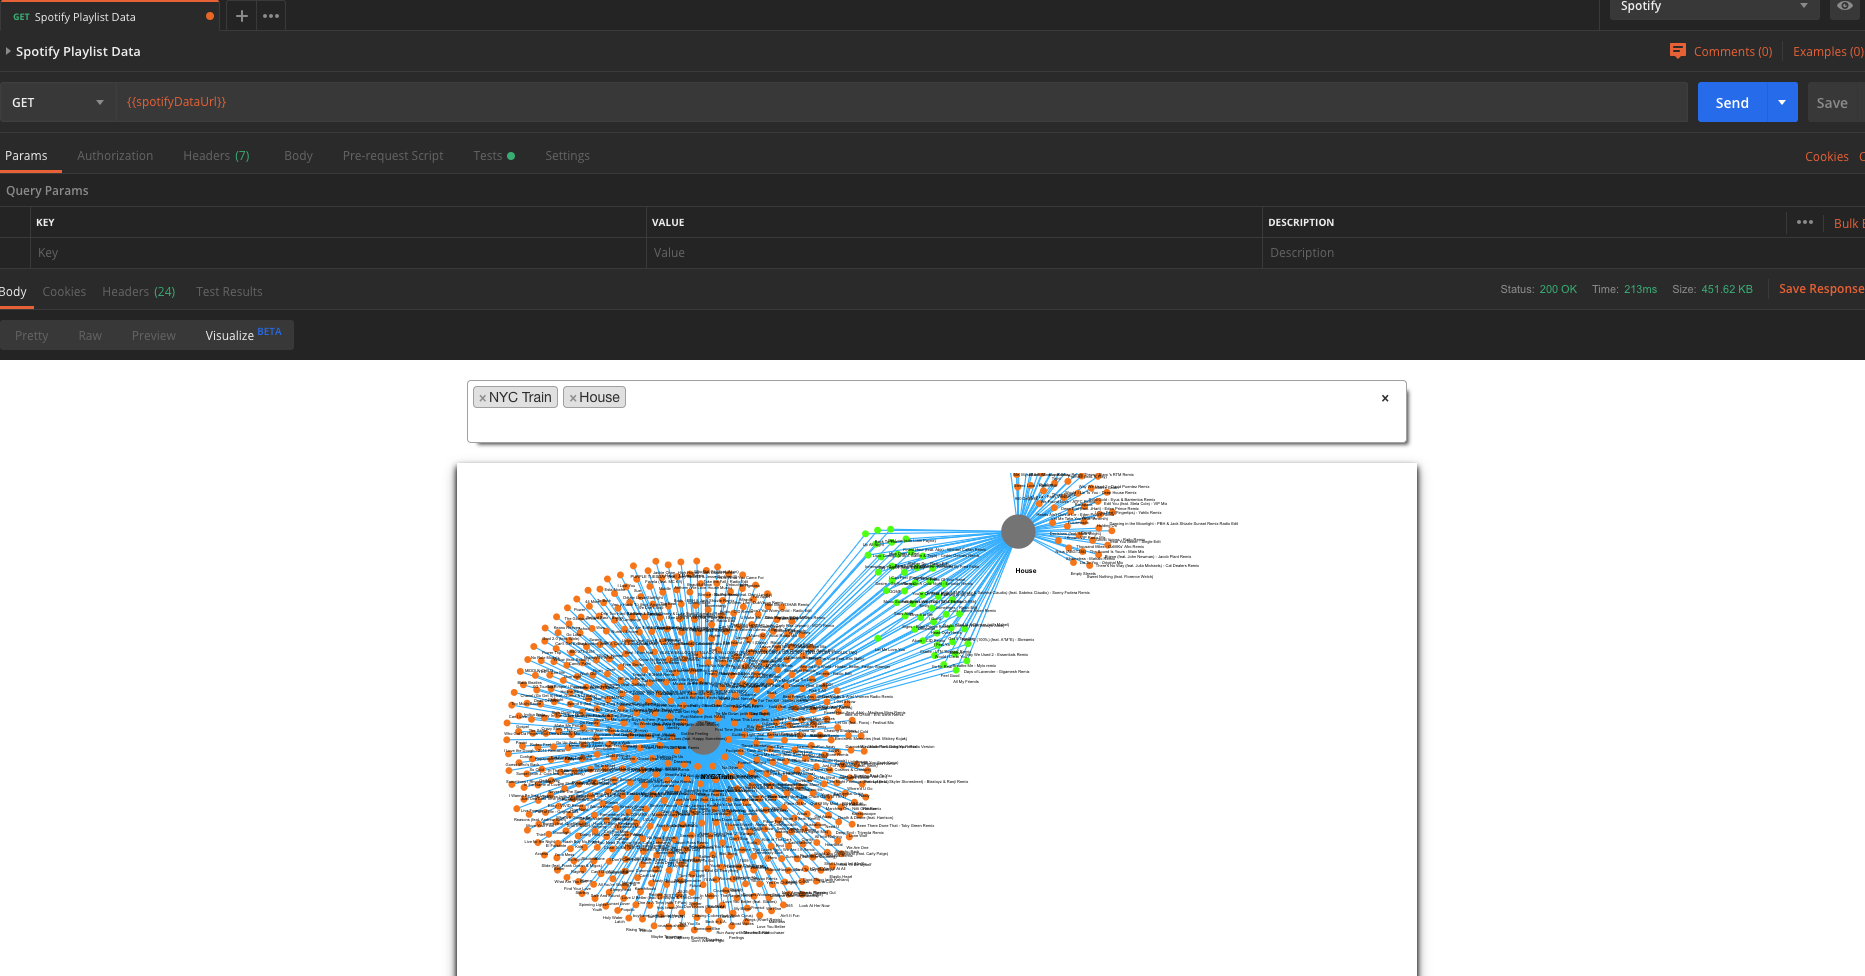This screenshot has height=976, width=1865.
Task: Click the Bulk Edit link
Action: click(x=1848, y=223)
